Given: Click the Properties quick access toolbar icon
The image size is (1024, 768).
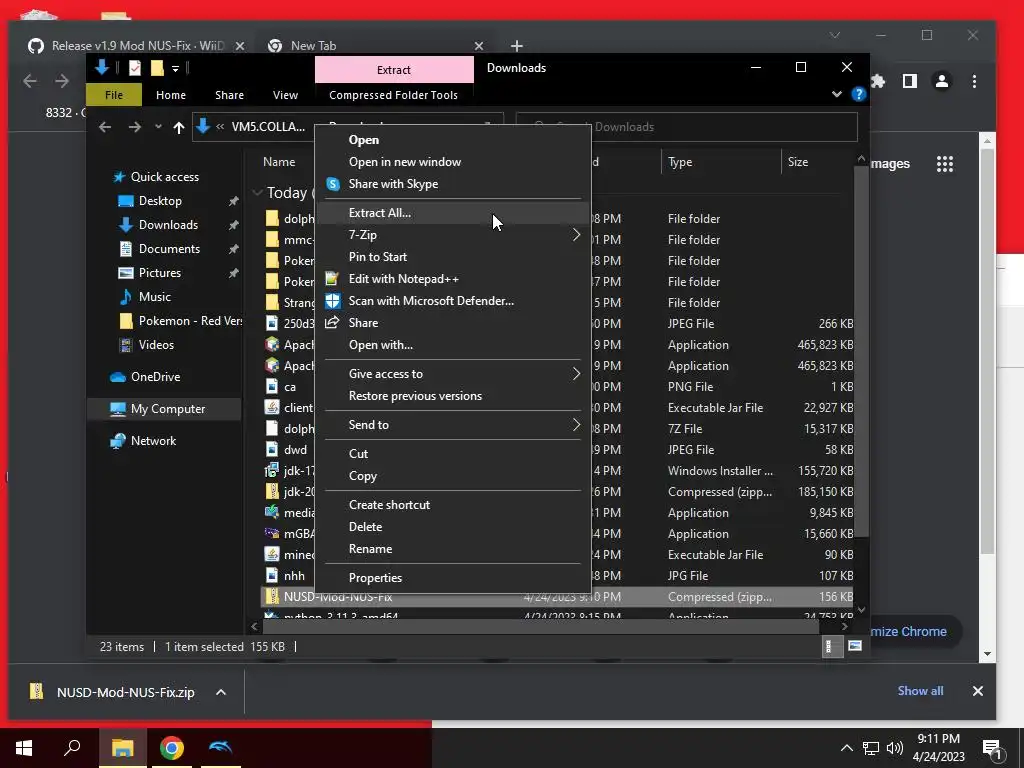Looking at the screenshot, I should click(x=135, y=68).
